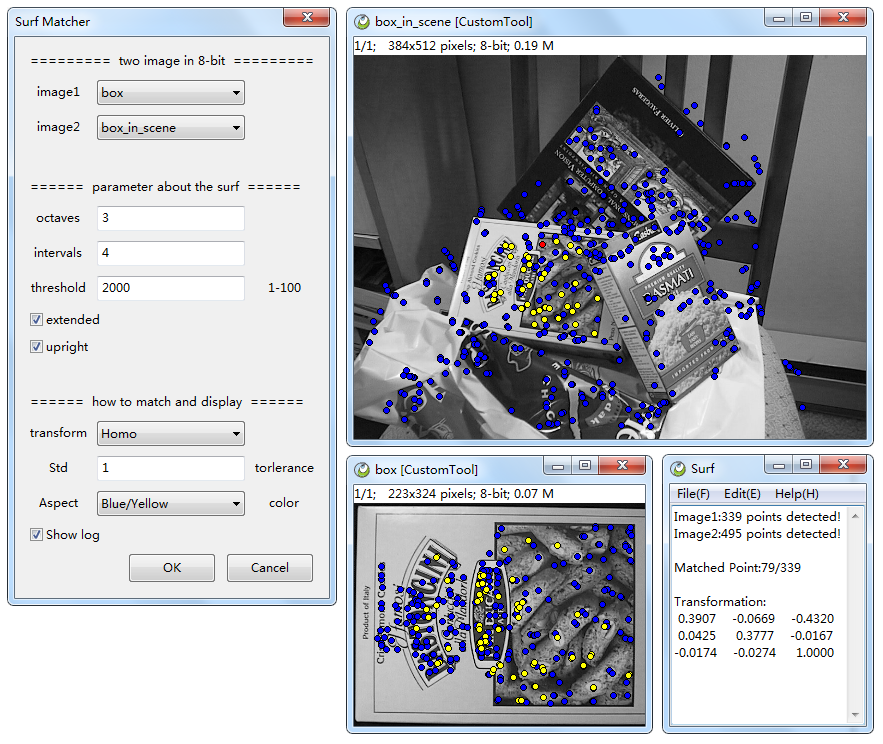The height and width of the screenshot is (744, 883).
Task: Close the Surf Matcher dialog
Action: click(x=307, y=17)
